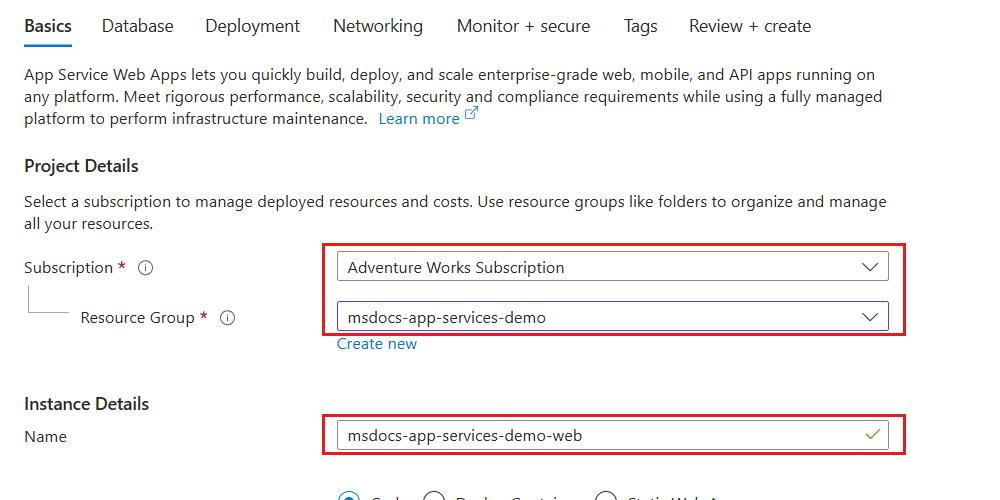Image resolution: width=1000 pixels, height=500 pixels.
Task: Select the Basics tab
Action: [48, 26]
